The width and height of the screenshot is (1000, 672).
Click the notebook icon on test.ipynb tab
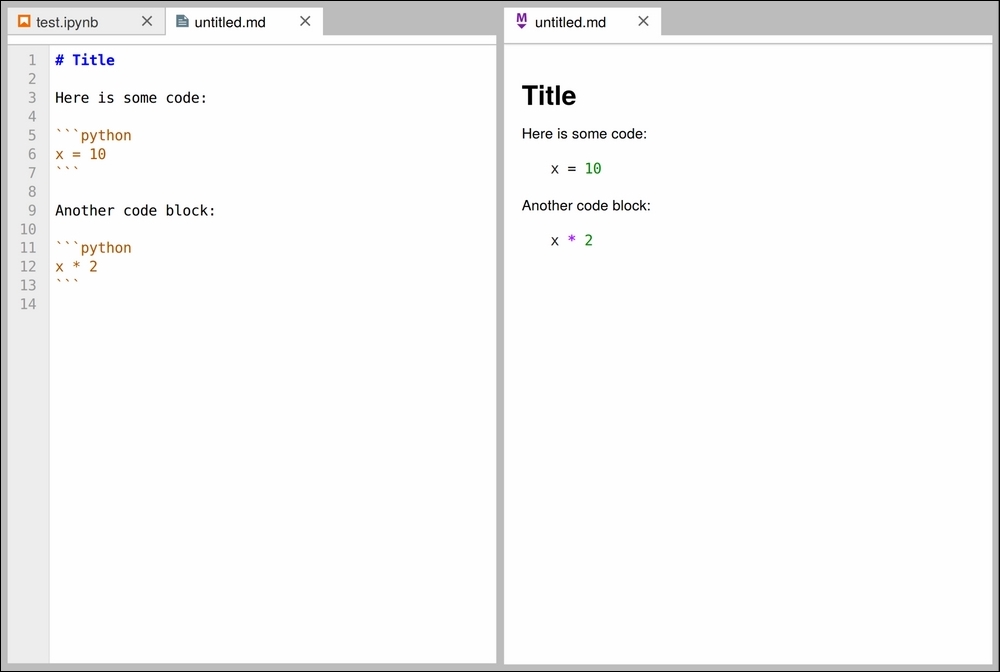(x=24, y=22)
